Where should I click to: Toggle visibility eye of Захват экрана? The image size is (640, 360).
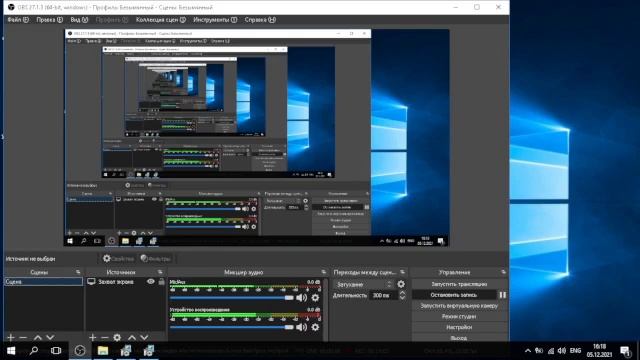pos(151,282)
